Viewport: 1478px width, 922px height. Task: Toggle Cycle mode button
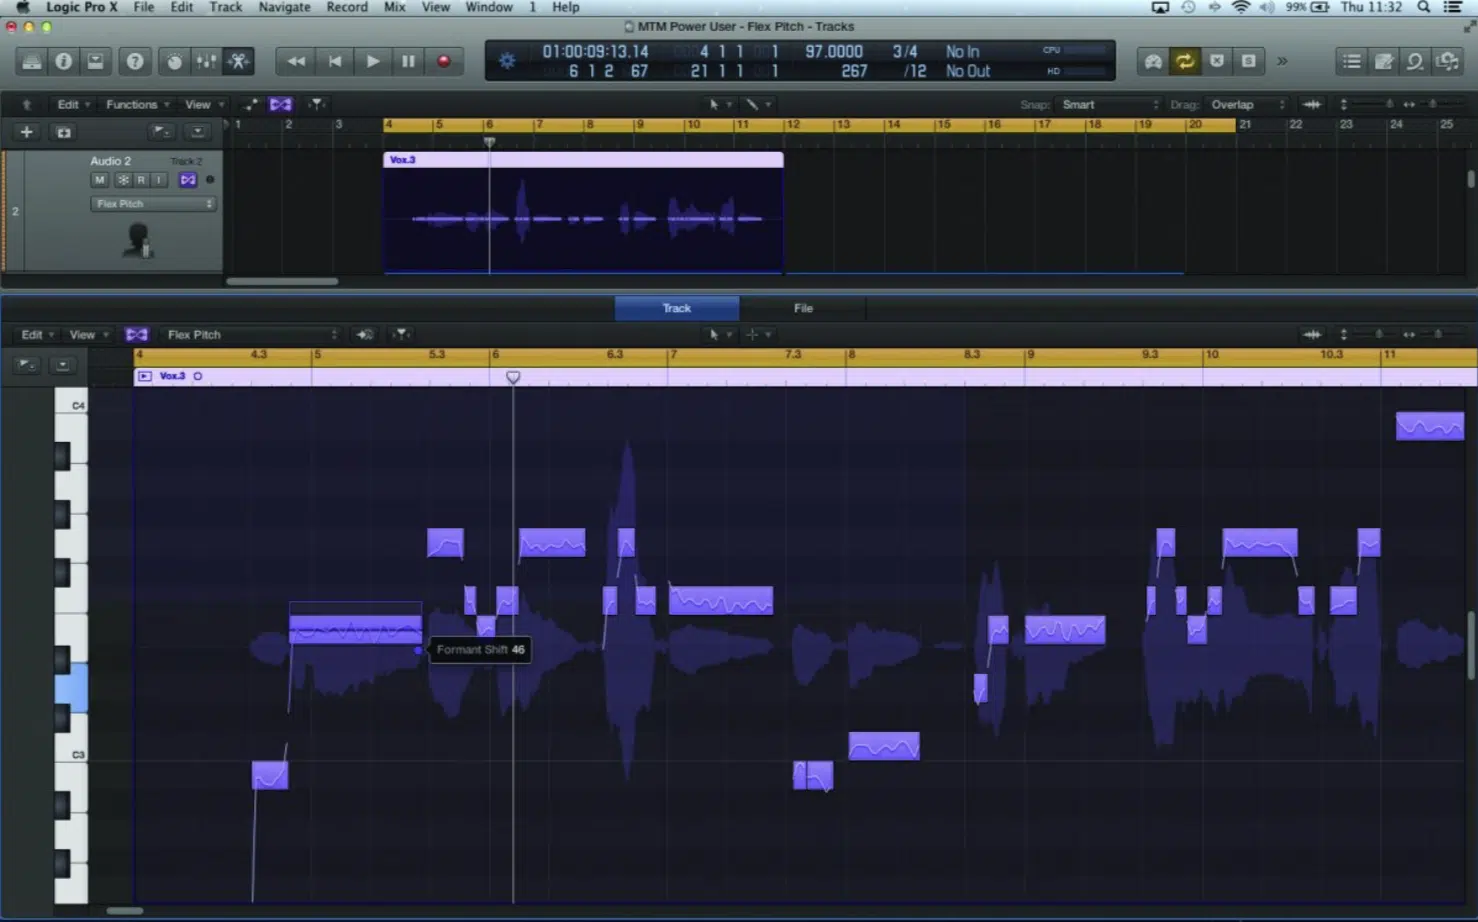1185,62
